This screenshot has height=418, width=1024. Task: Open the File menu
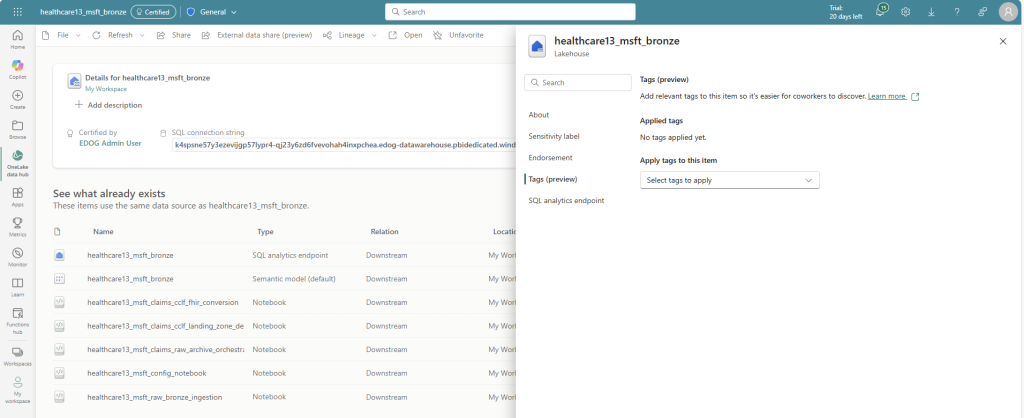tap(62, 35)
